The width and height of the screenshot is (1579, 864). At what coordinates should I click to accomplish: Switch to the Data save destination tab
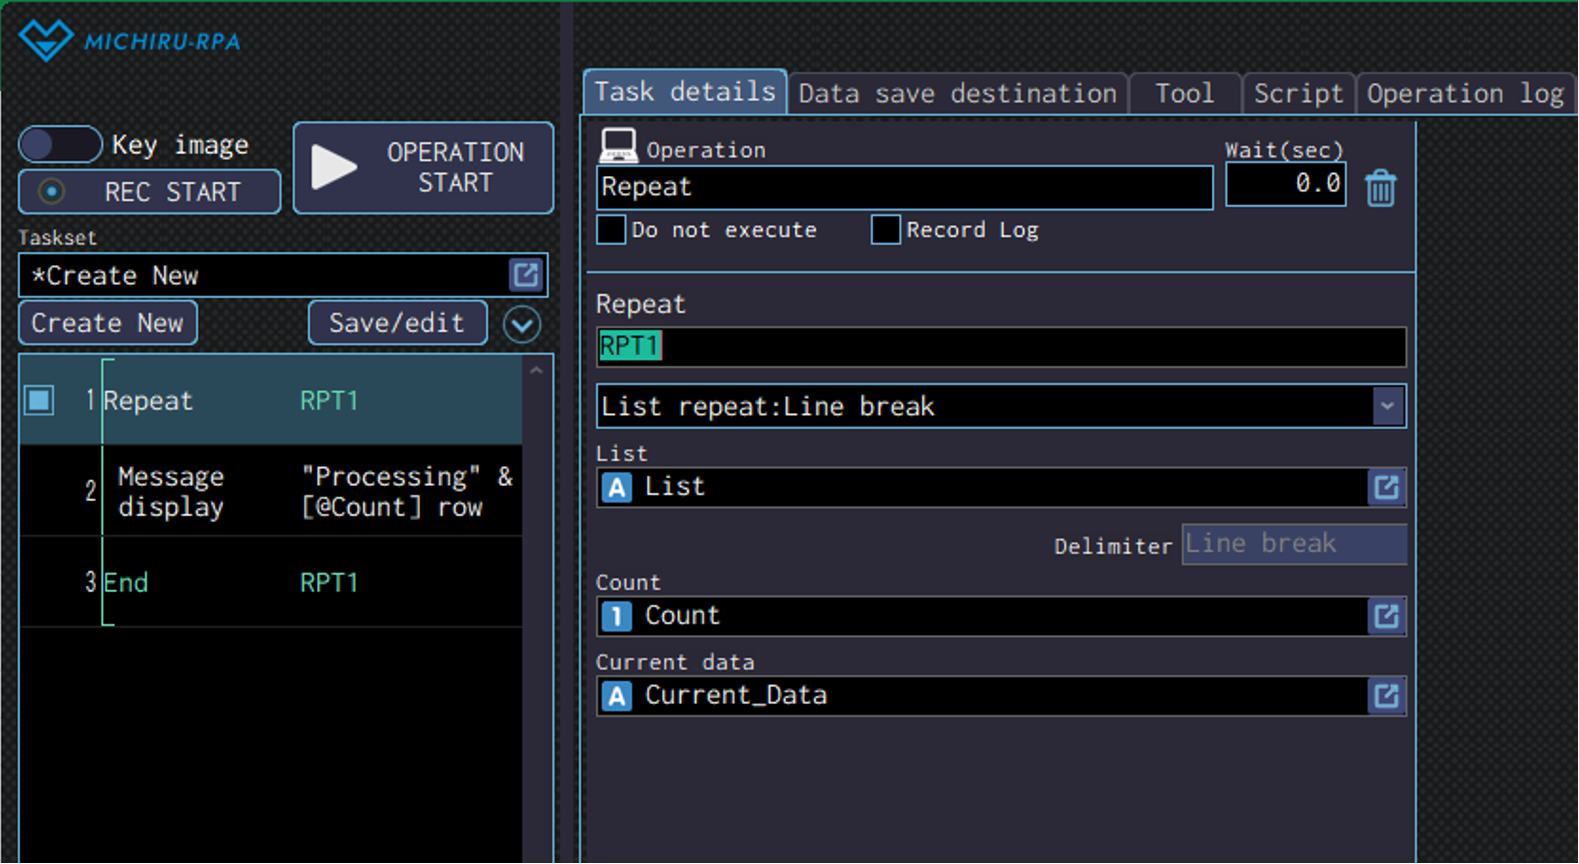[957, 94]
